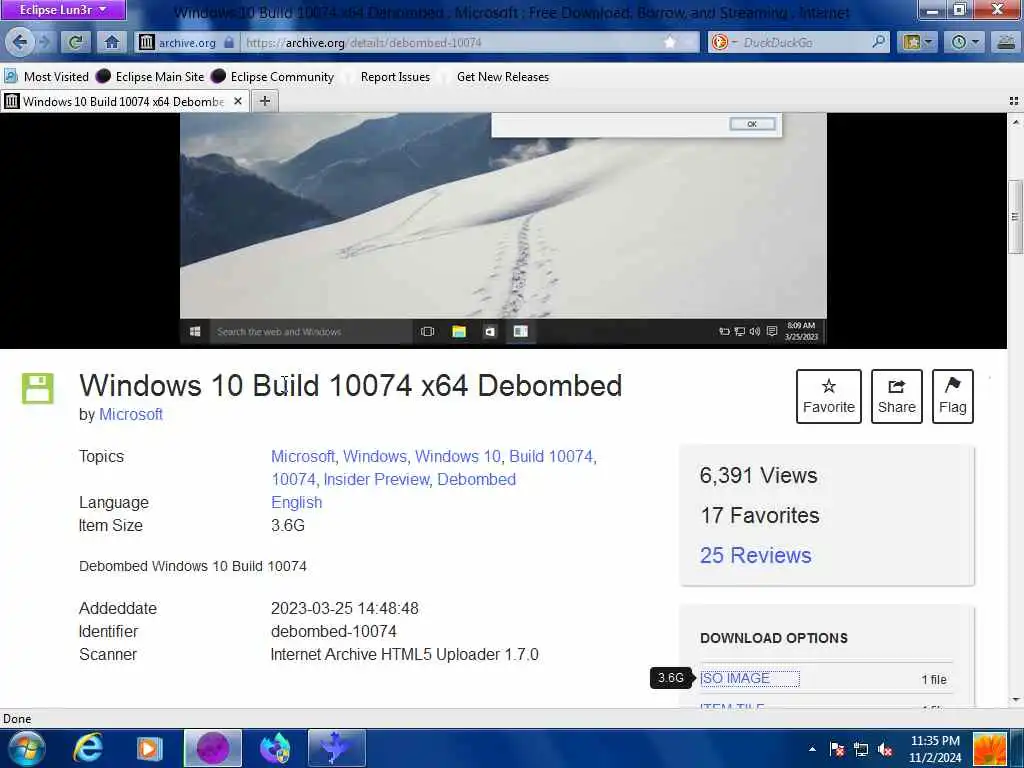Open a new tab with plus button
The image size is (1024, 768).
pos(264,101)
